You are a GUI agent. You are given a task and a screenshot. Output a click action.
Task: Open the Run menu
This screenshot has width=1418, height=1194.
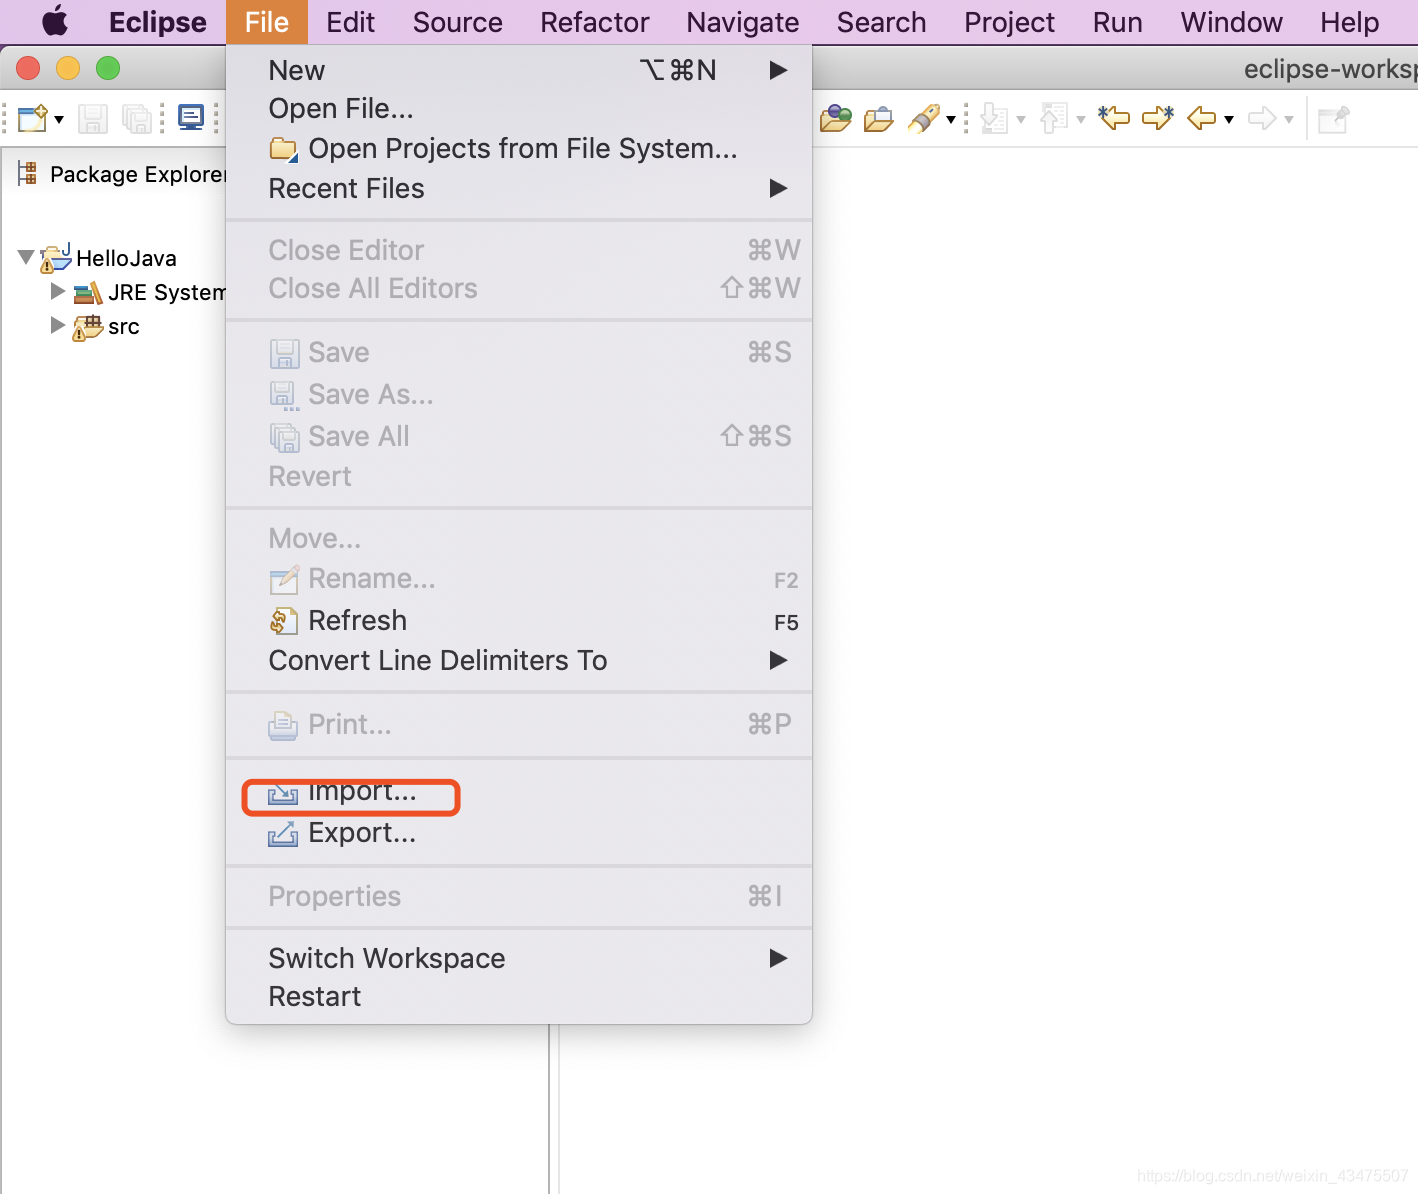click(1118, 22)
